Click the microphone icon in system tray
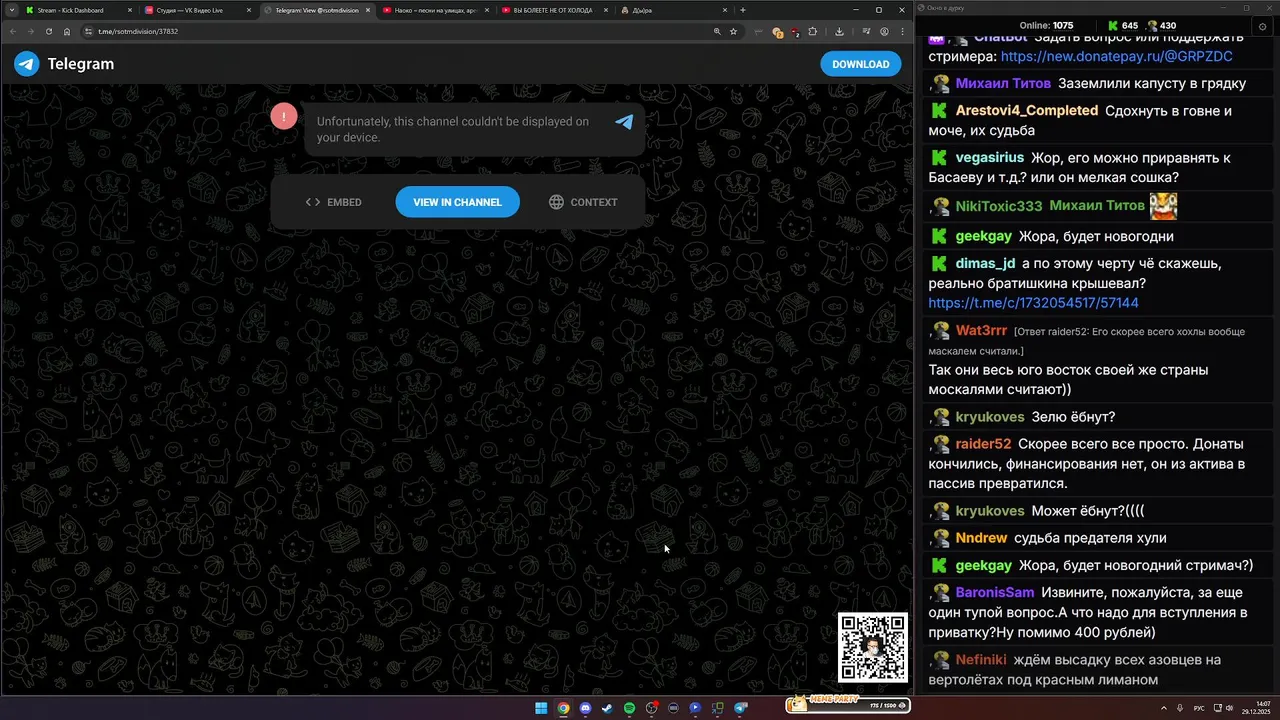The image size is (1280, 720). (x=1180, y=708)
